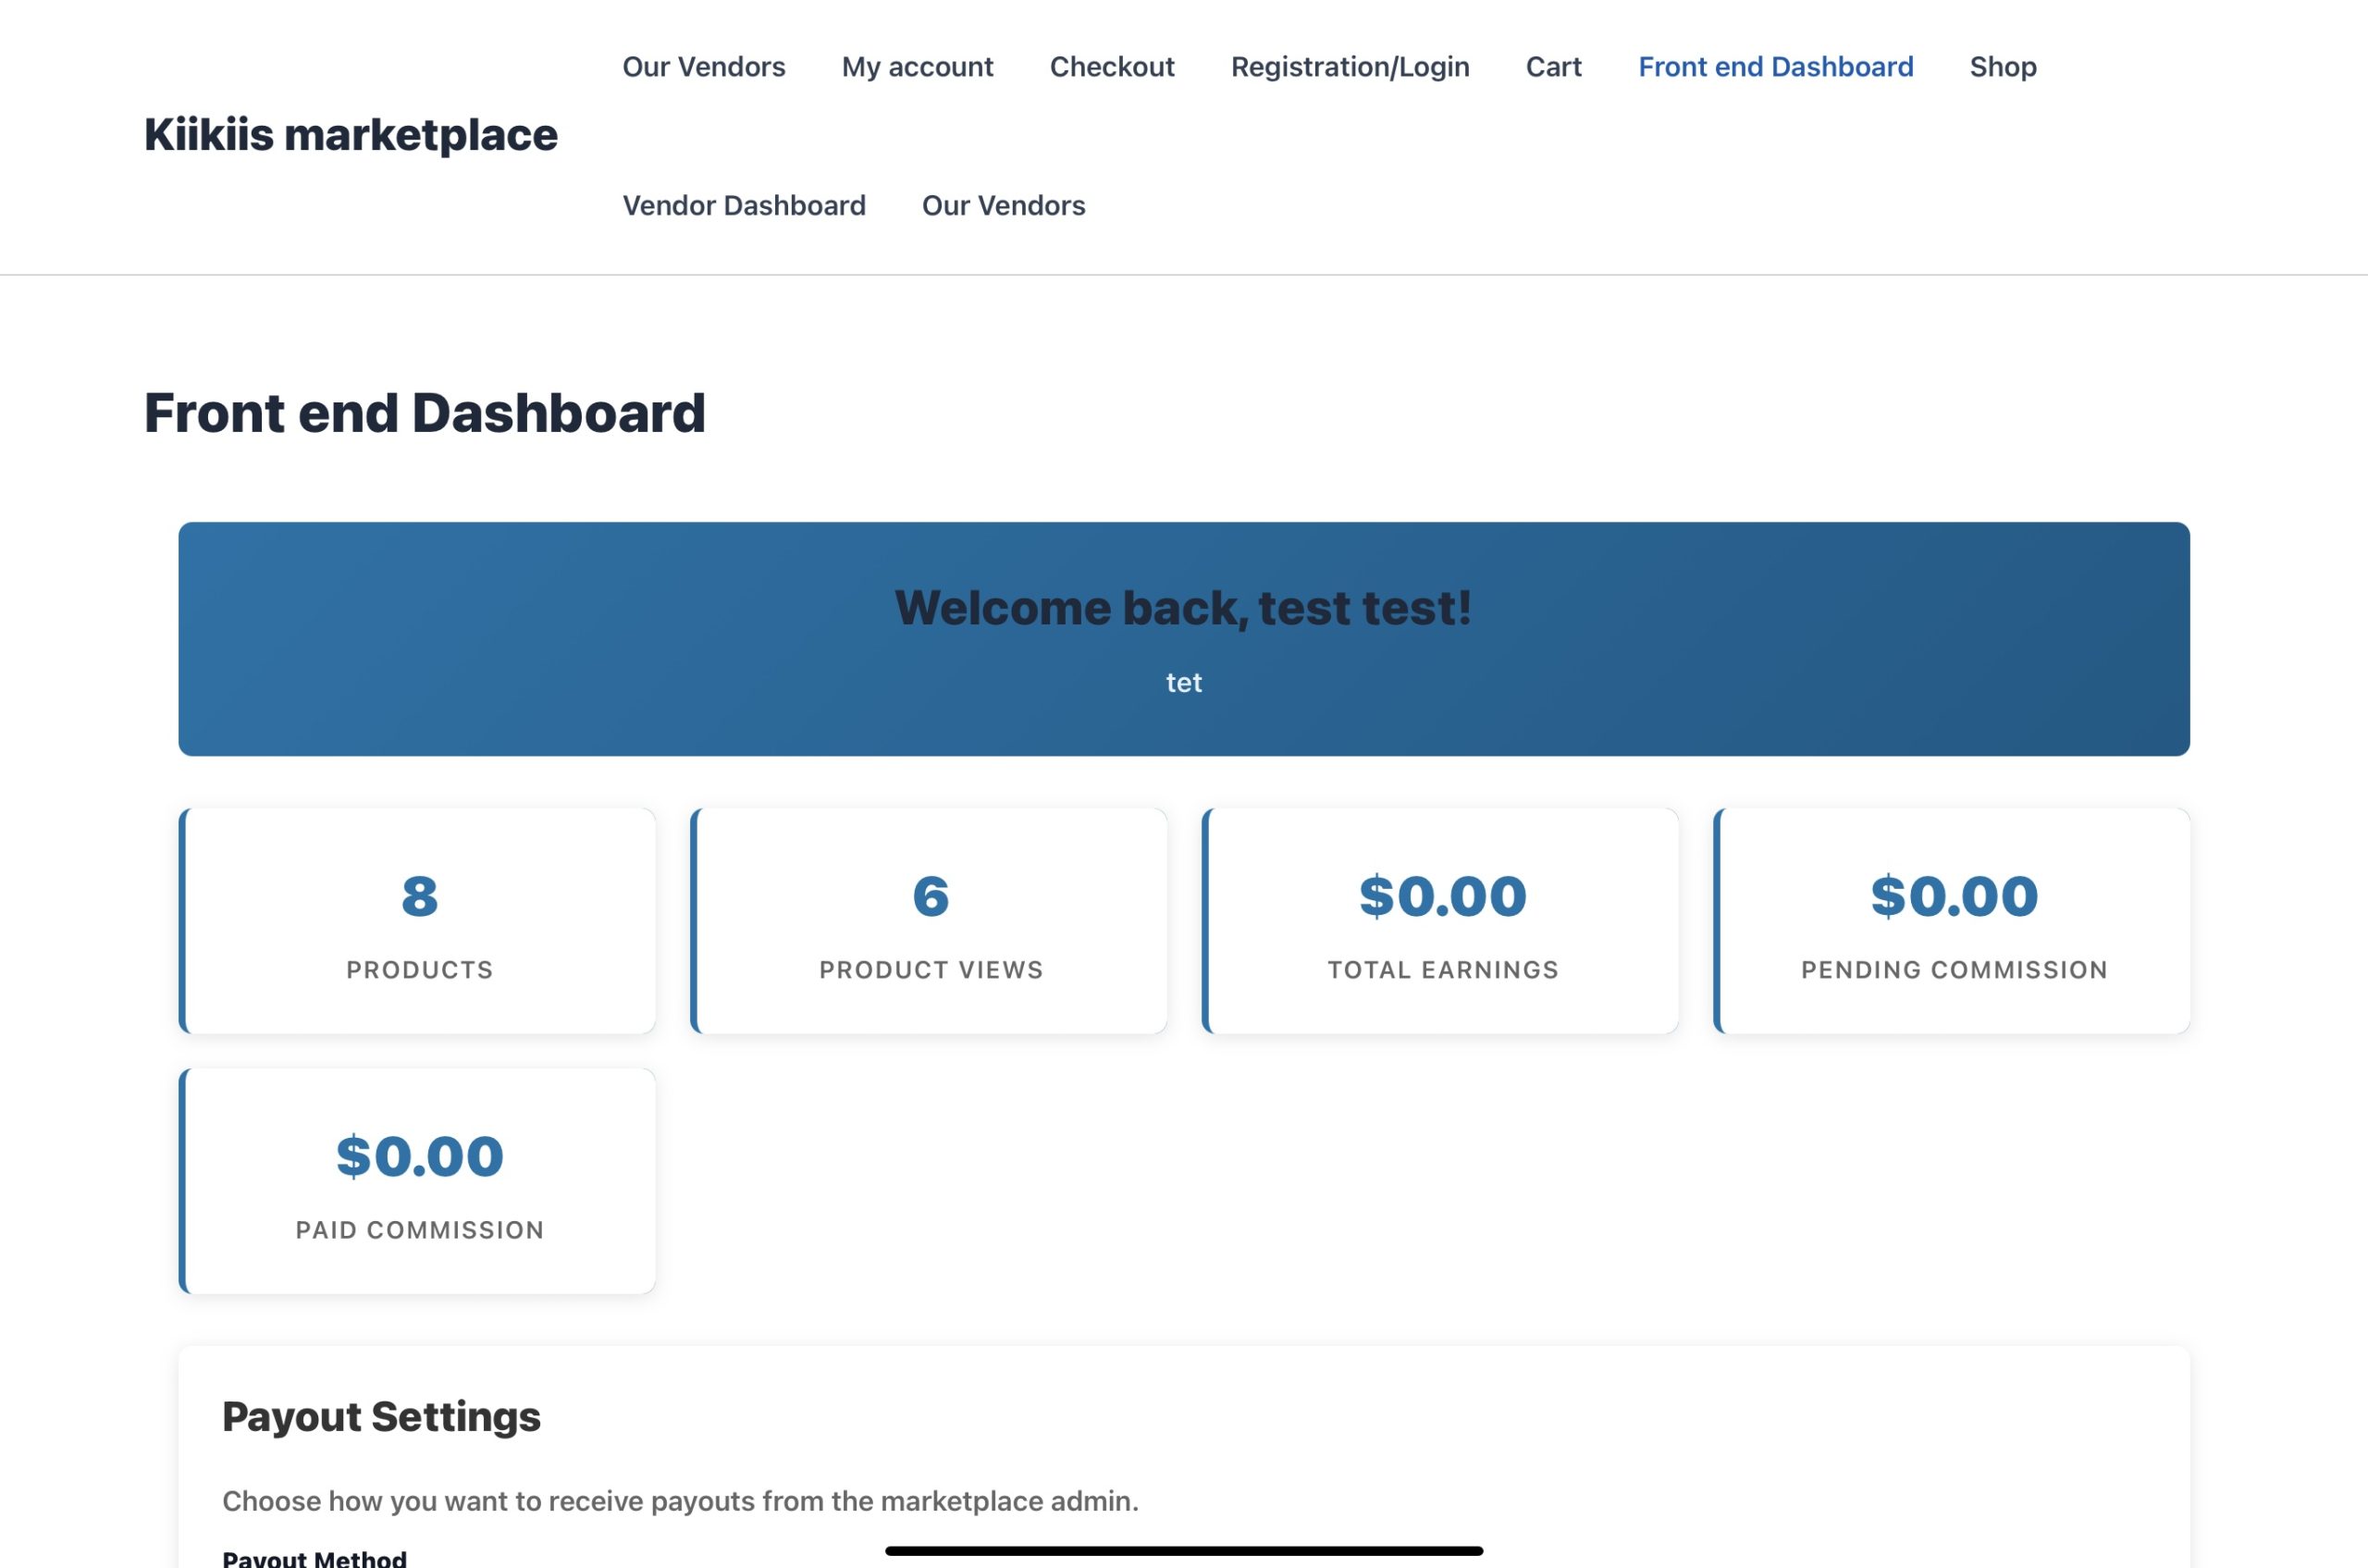Select the Total Earnings stat card

1441,921
